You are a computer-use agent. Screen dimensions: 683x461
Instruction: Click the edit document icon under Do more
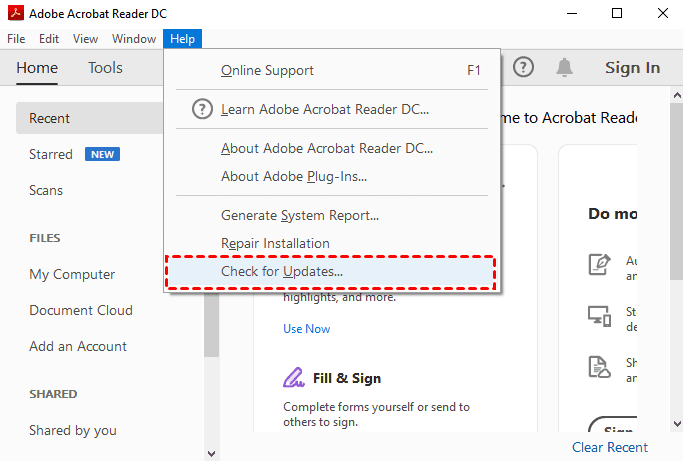click(599, 265)
